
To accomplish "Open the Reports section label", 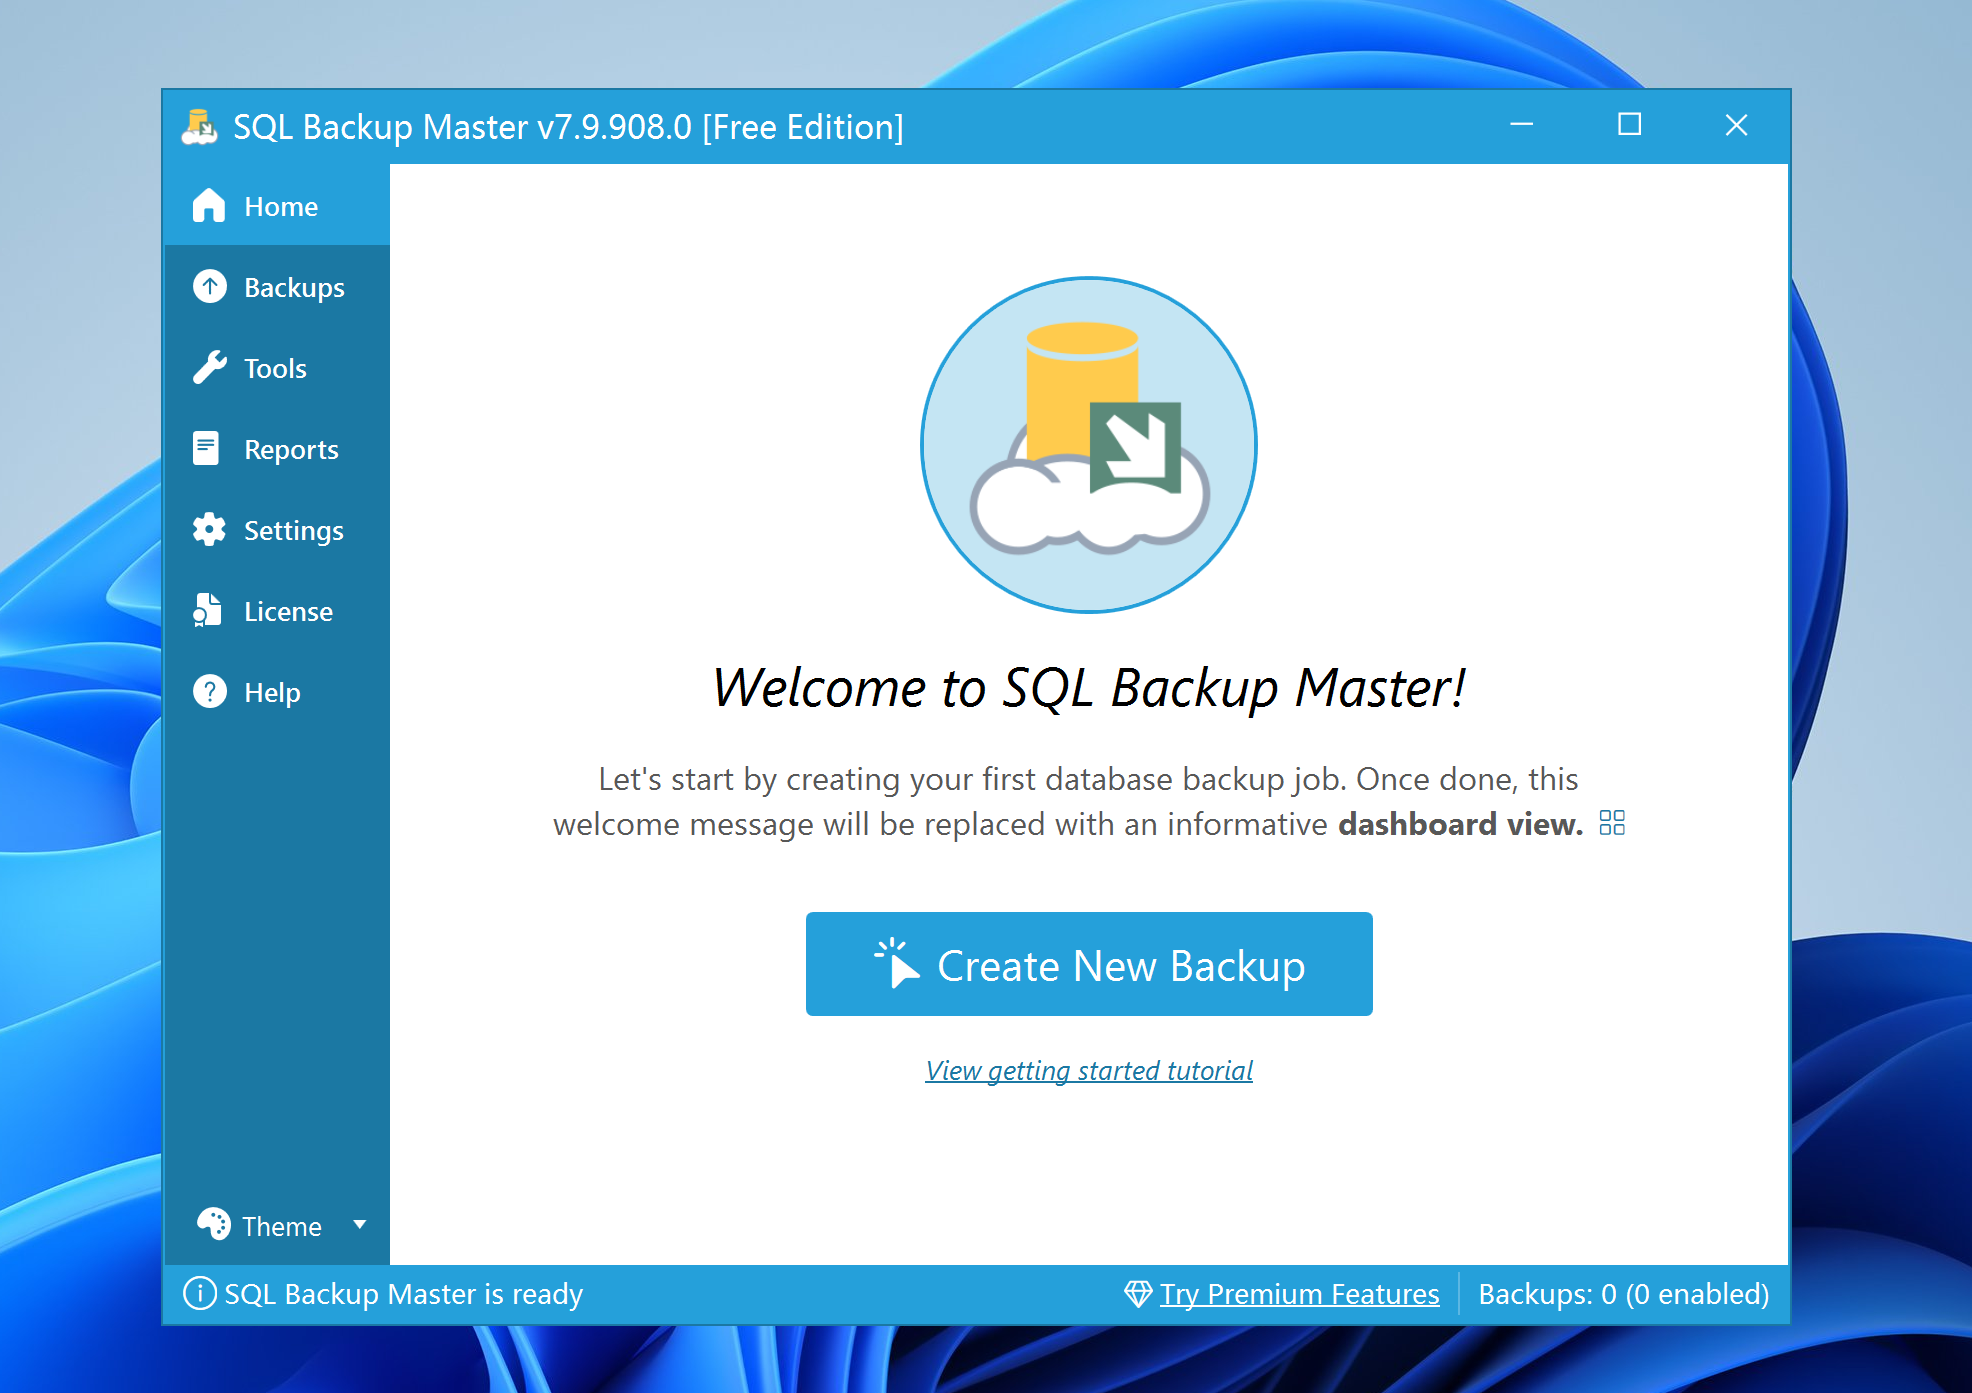I will coord(291,449).
